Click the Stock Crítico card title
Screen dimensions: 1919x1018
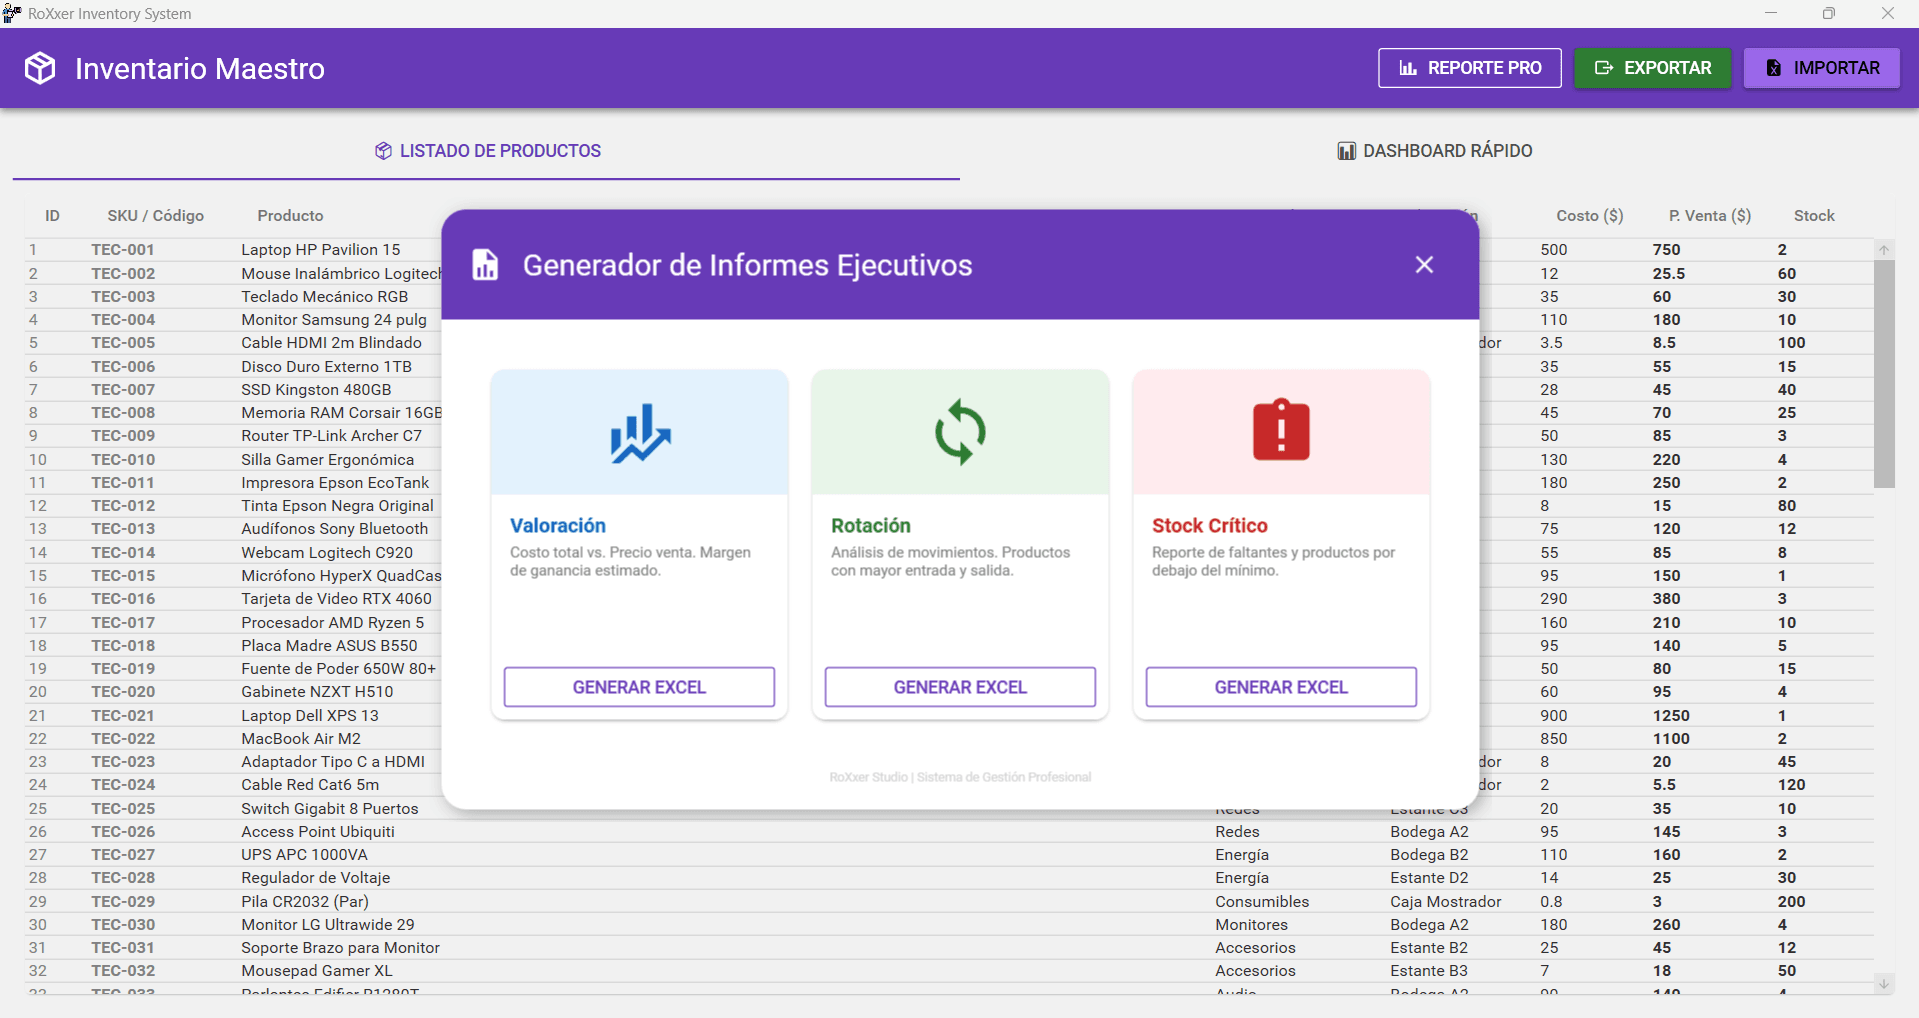click(1210, 526)
